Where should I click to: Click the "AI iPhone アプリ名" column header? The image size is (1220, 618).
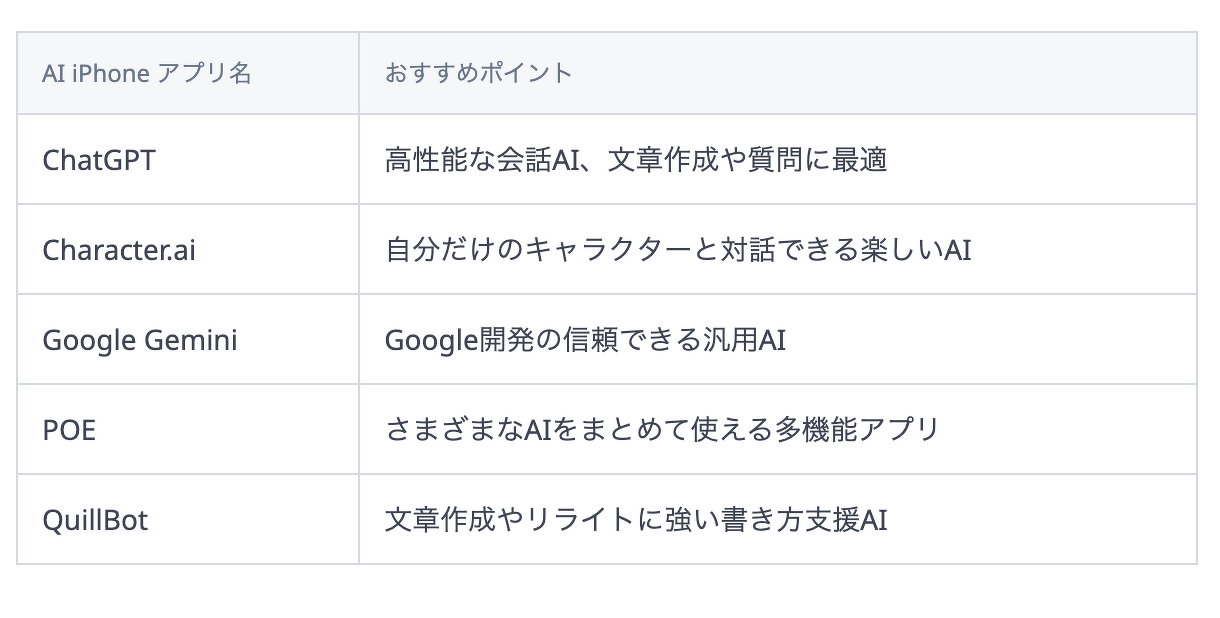point(188,73)
